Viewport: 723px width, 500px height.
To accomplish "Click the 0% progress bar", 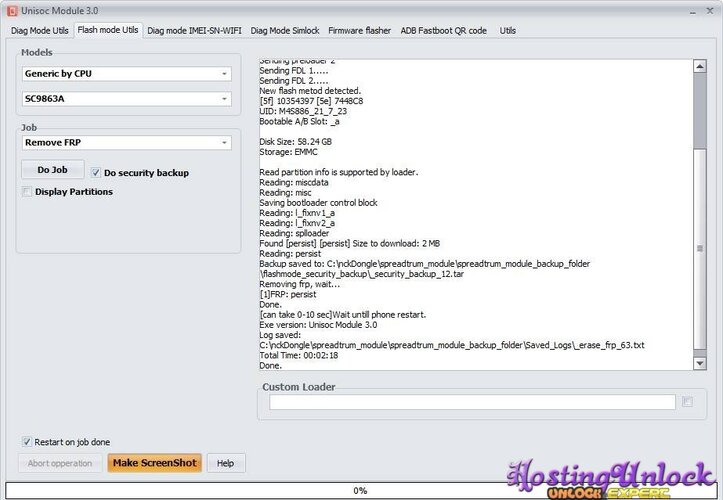I will tap(360, 490).
